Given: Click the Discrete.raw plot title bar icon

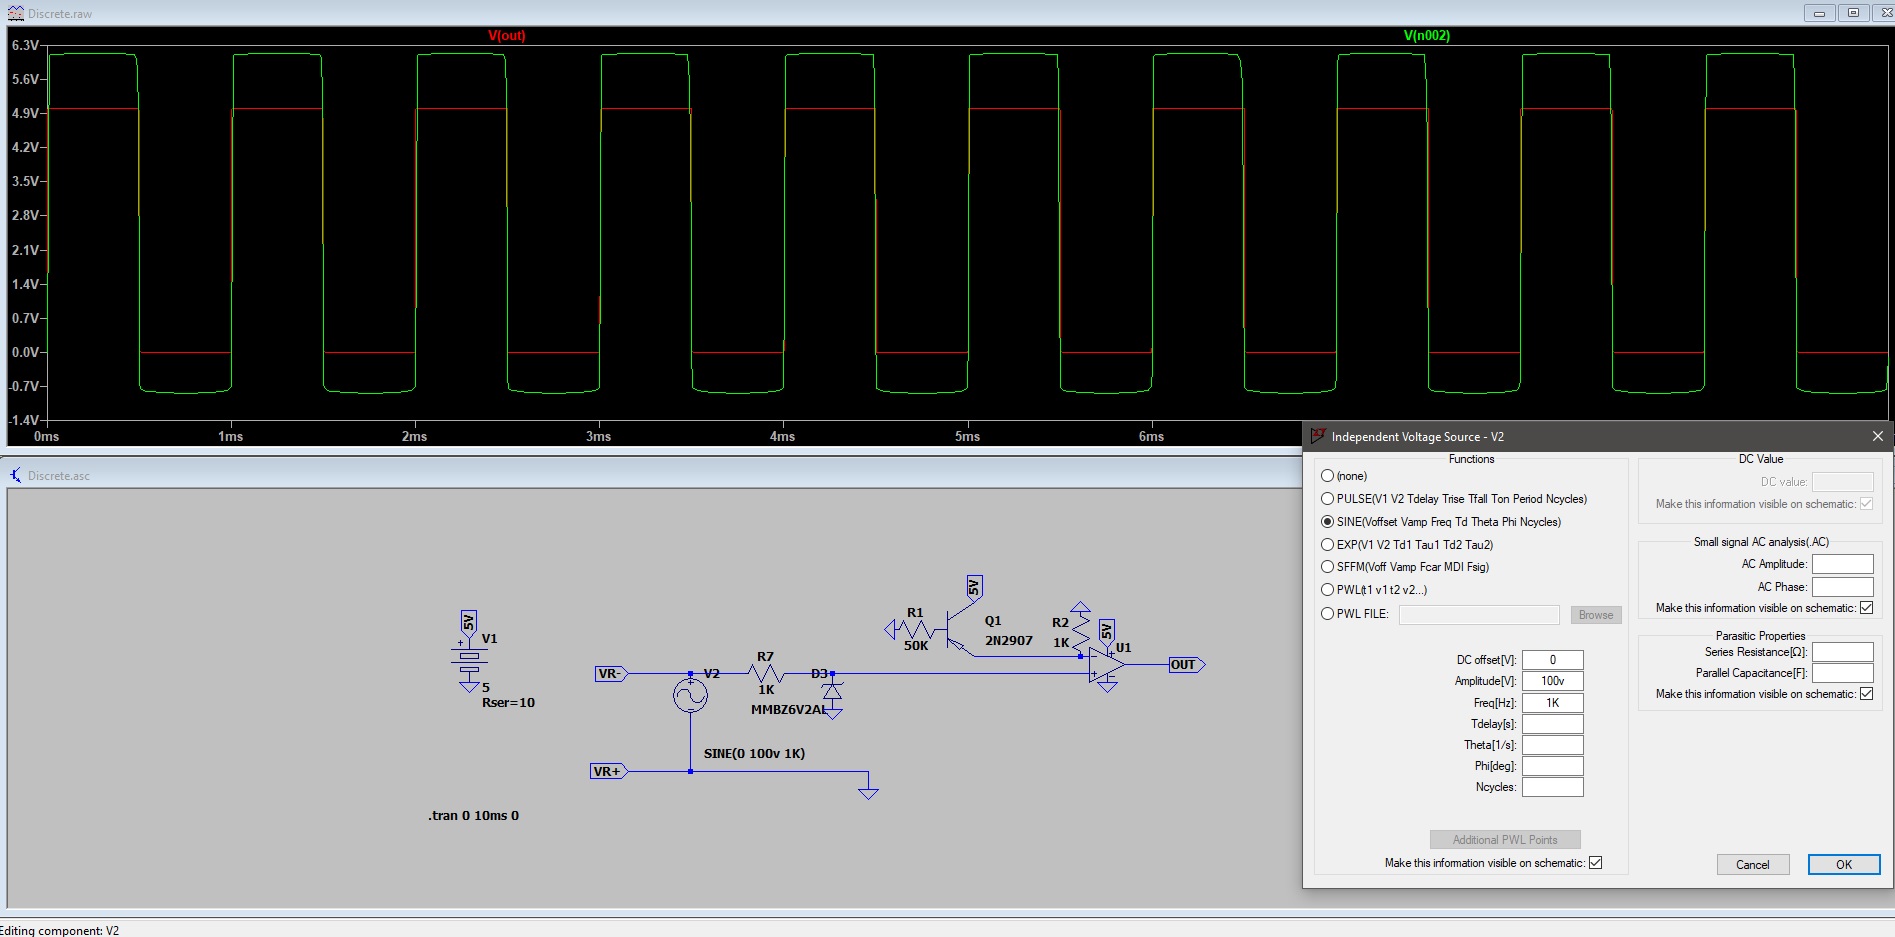Looking at the screenshot, I should [x=15, y=13].
